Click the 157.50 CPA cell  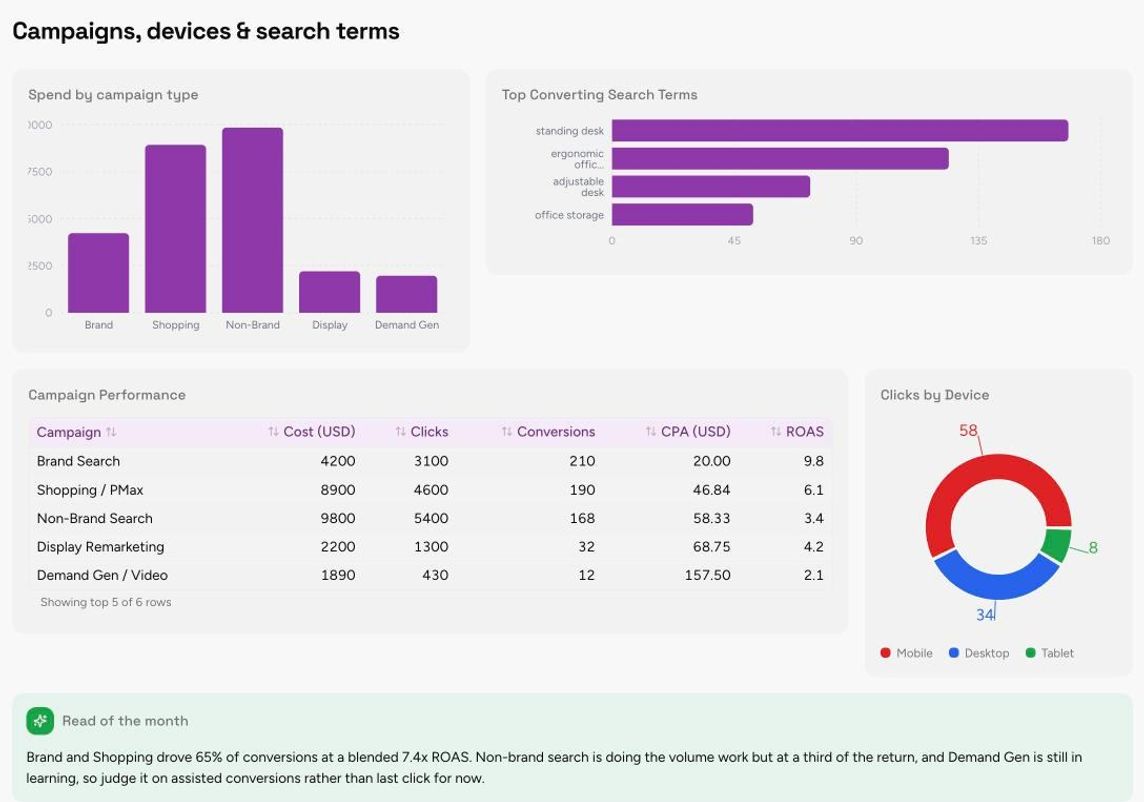707,575
